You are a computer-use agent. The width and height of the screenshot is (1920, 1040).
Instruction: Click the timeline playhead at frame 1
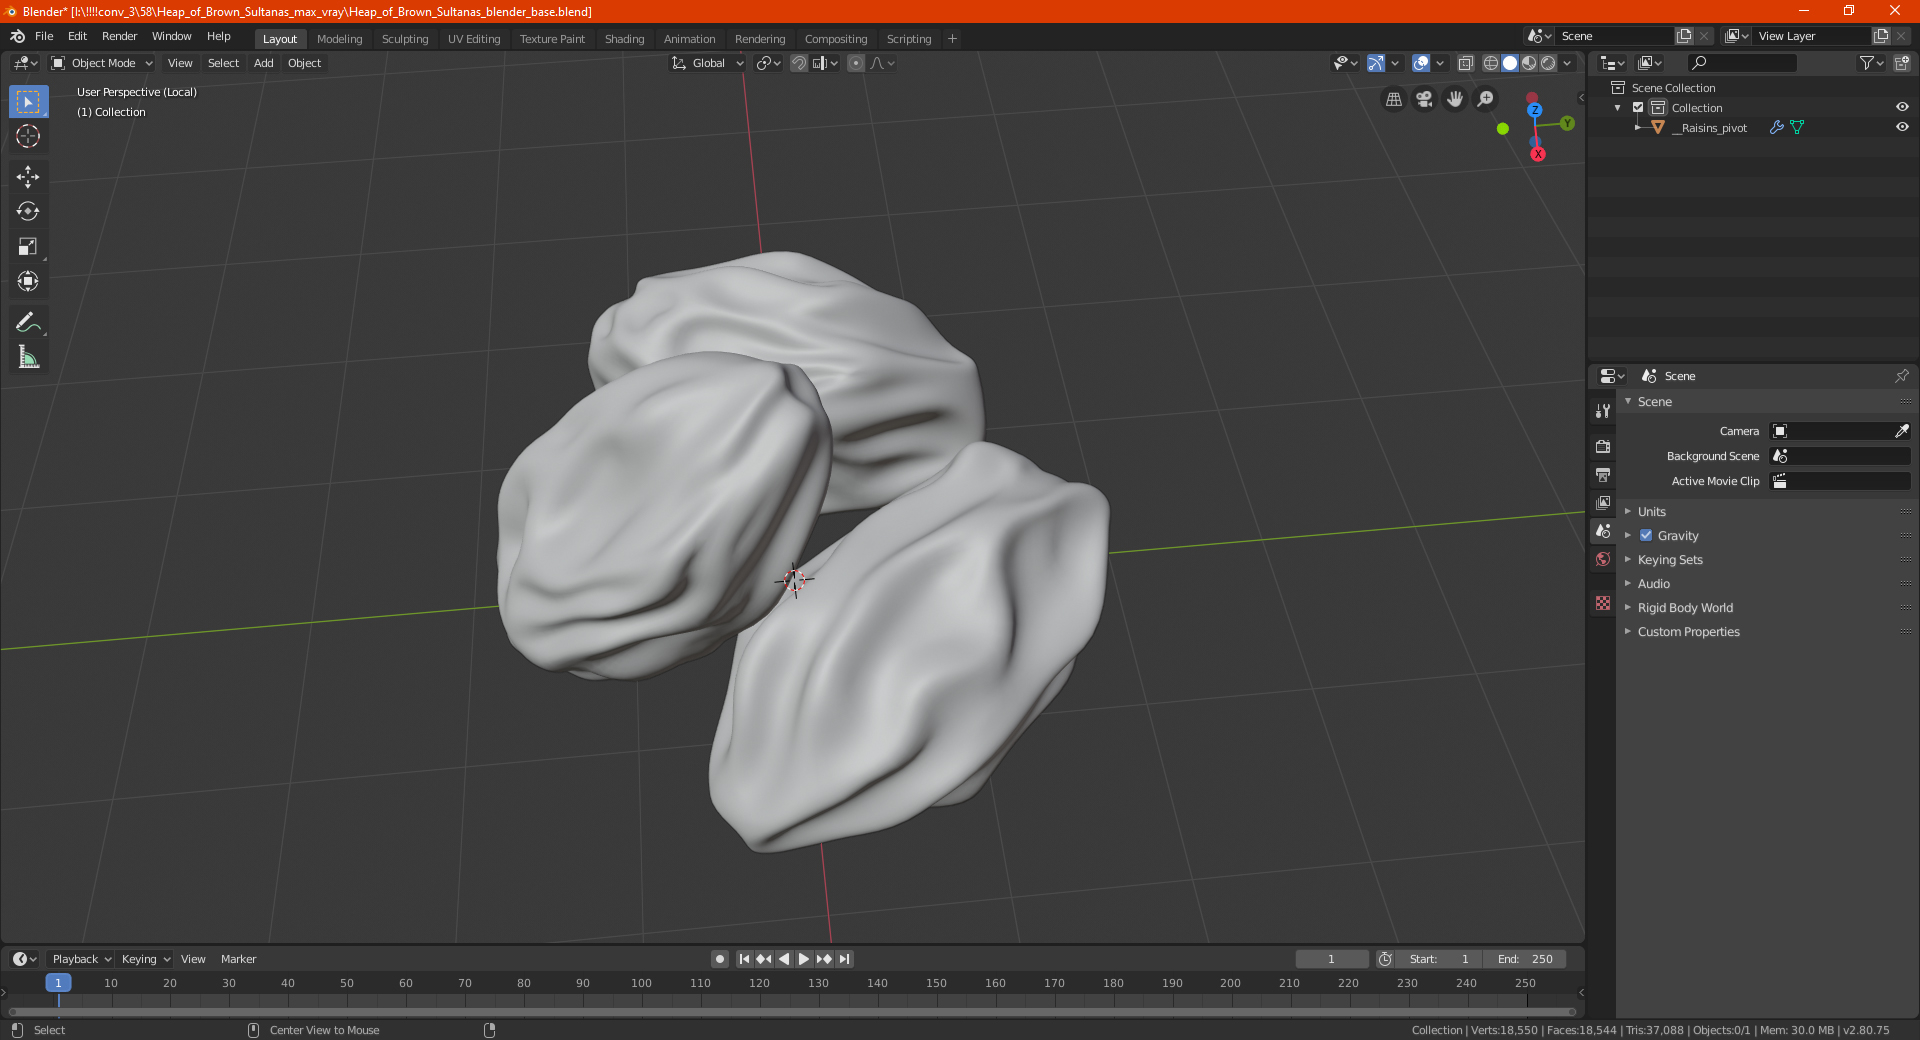coord(58,983)
